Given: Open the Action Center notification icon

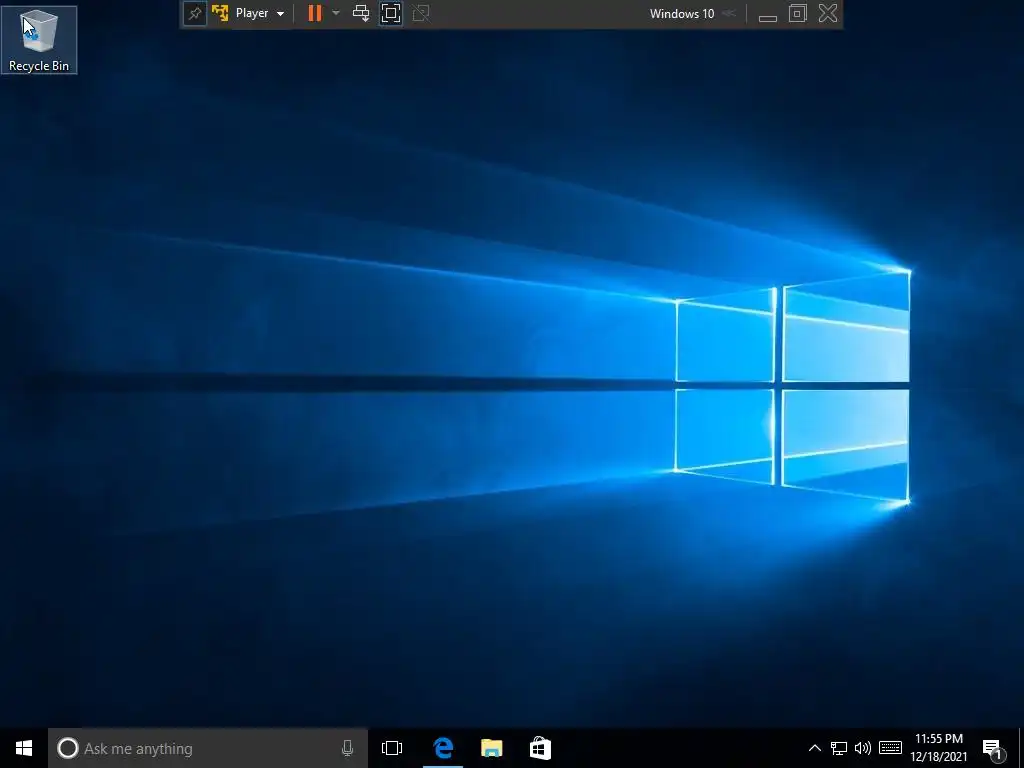Looking at the screenshot, I should [993, 748].
